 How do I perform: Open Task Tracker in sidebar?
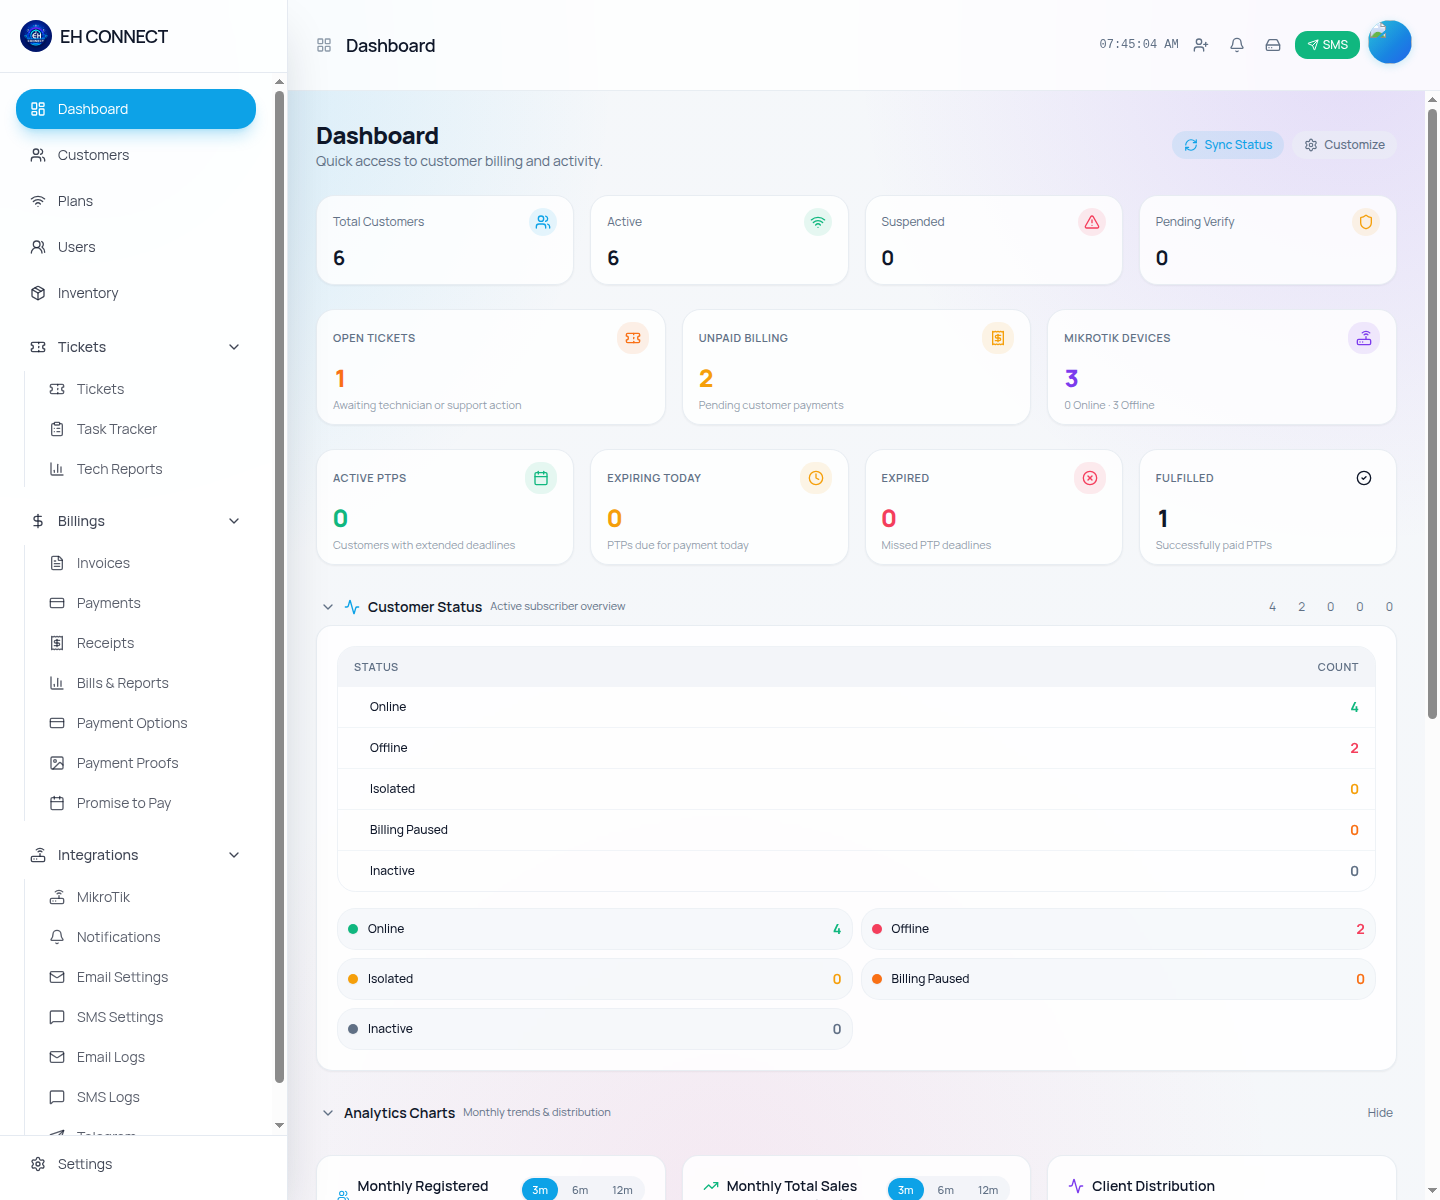pos(146,429)
